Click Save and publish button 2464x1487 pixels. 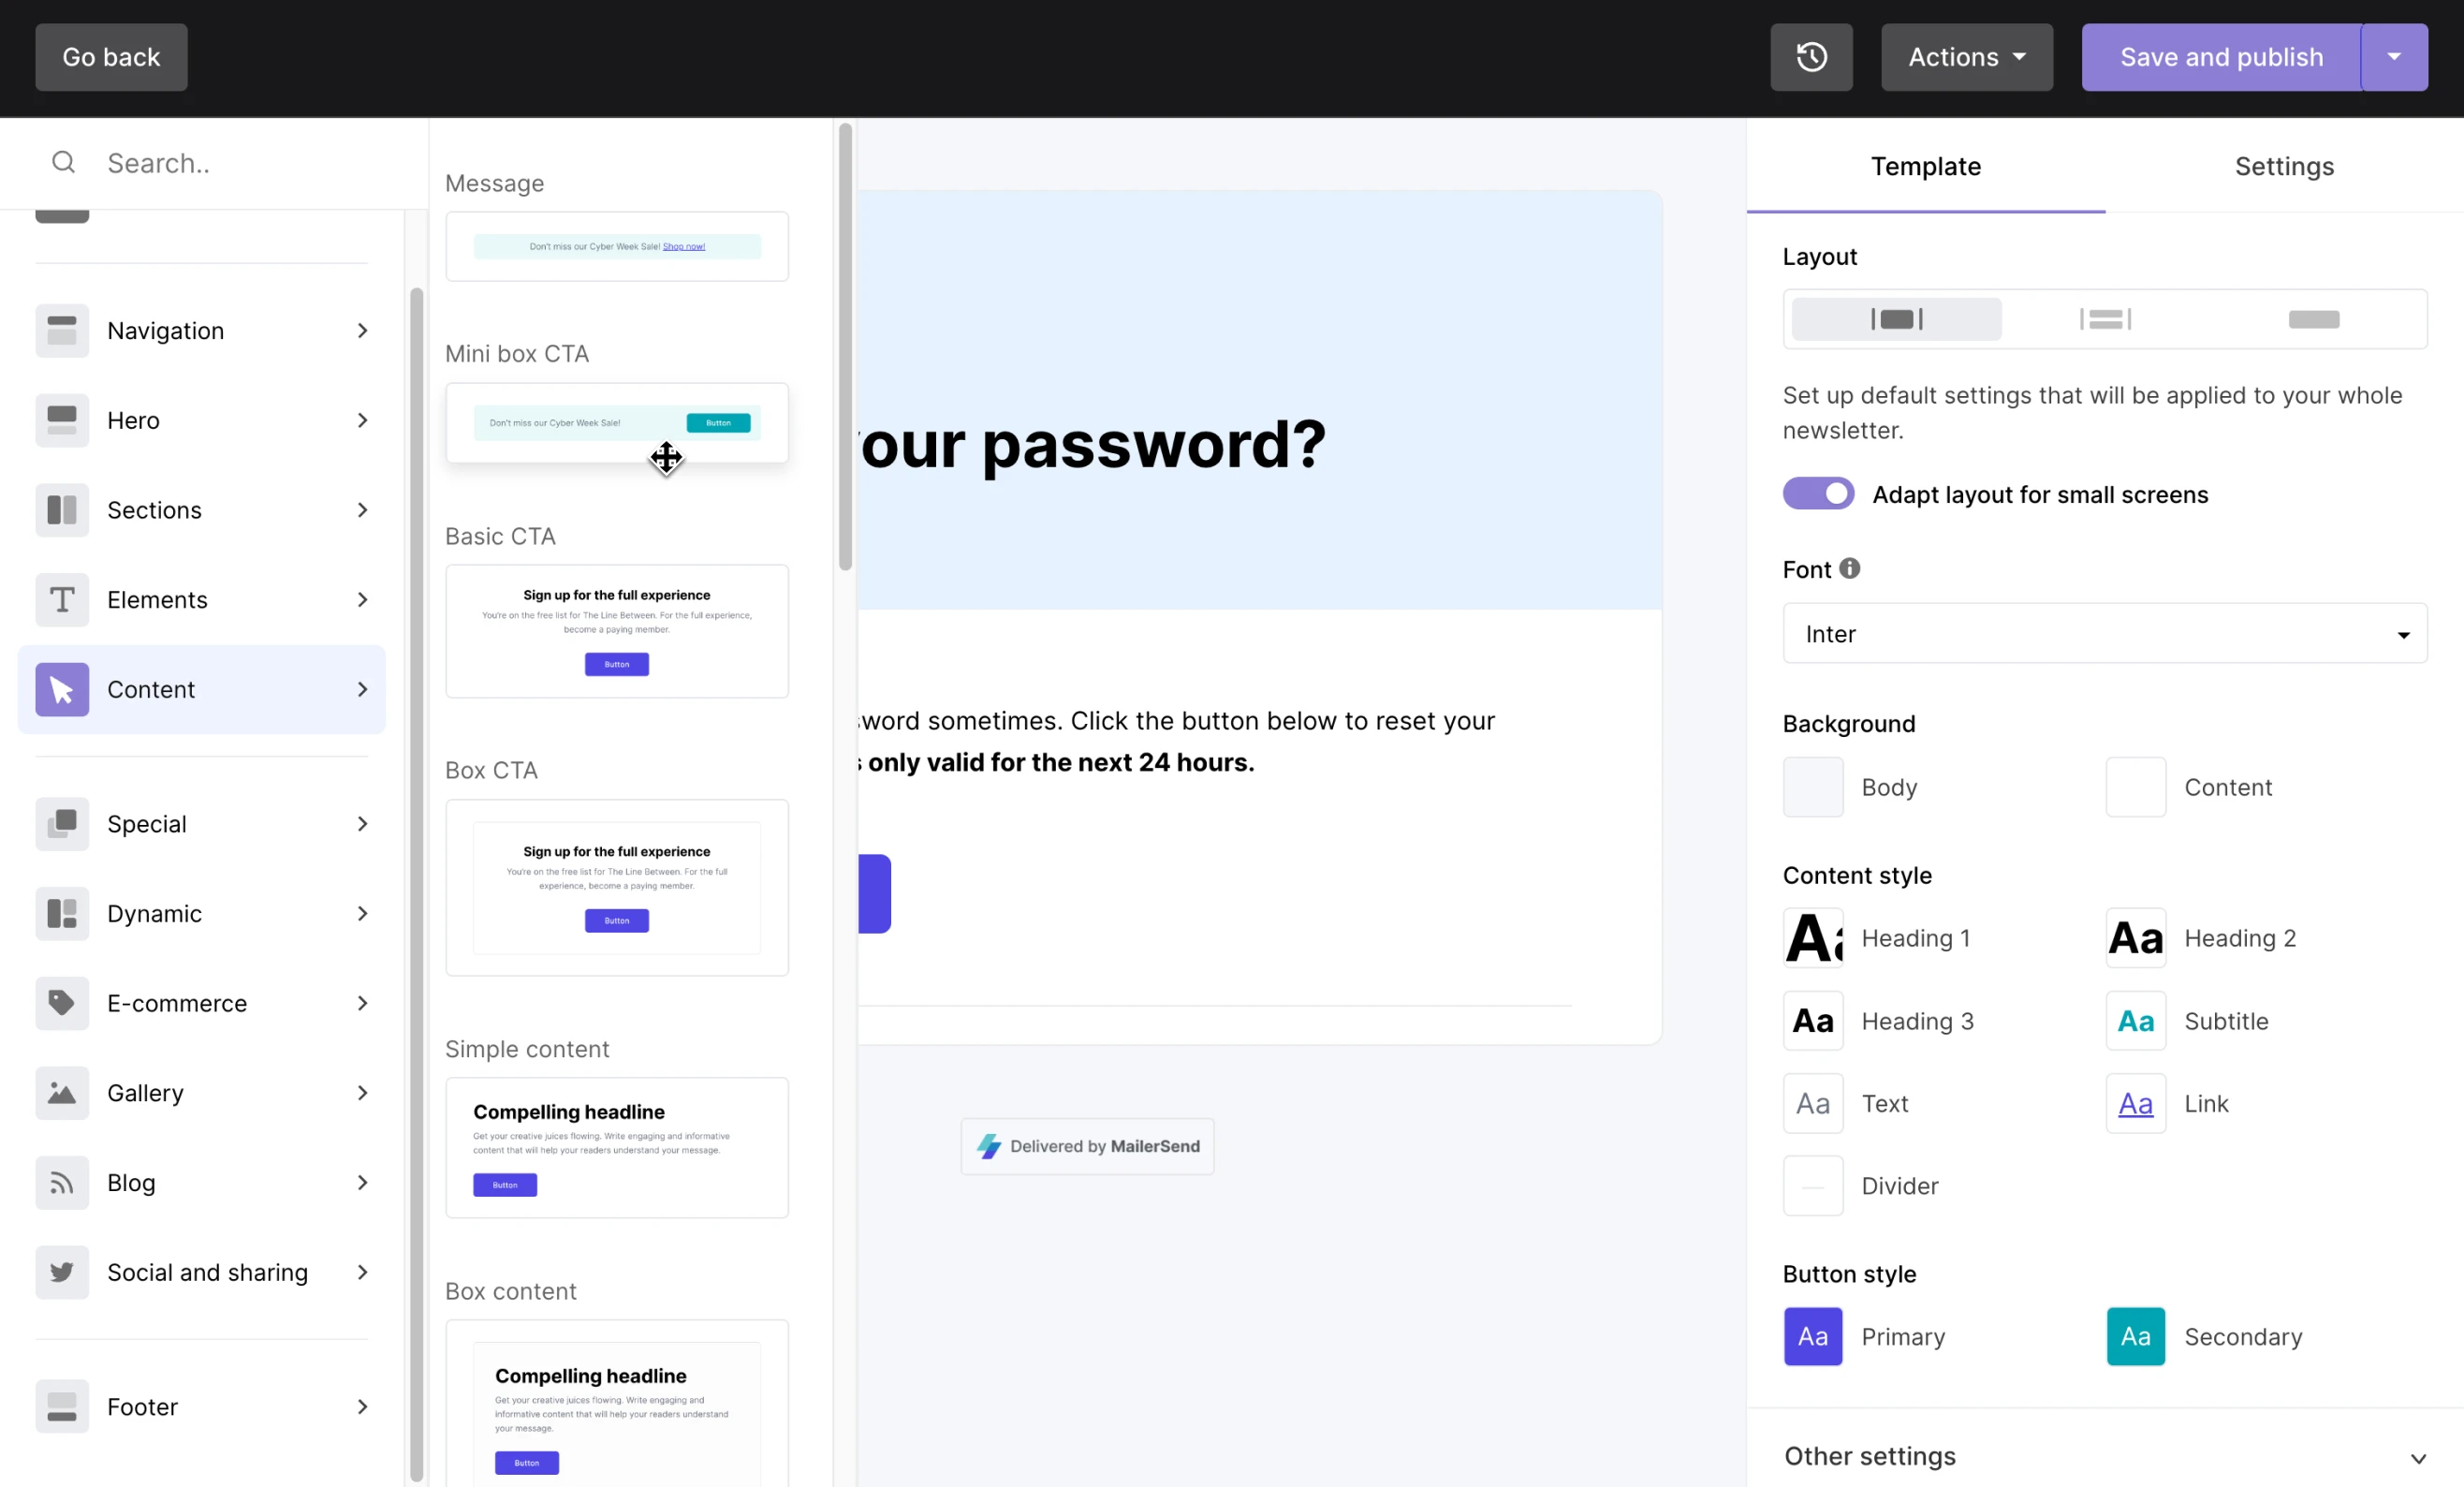2221,57
